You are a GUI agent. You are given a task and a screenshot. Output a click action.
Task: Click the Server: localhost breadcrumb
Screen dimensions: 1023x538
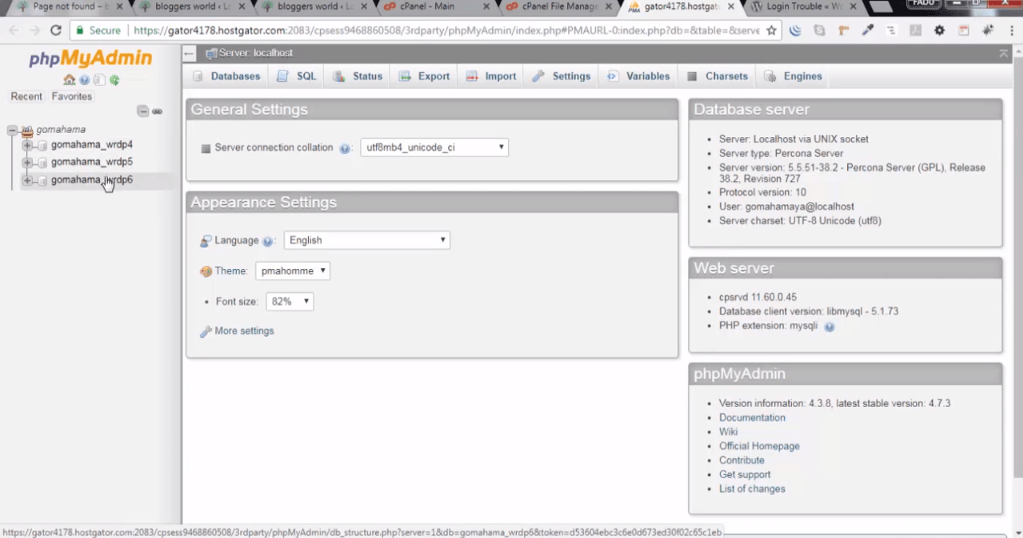coord(255,53)
